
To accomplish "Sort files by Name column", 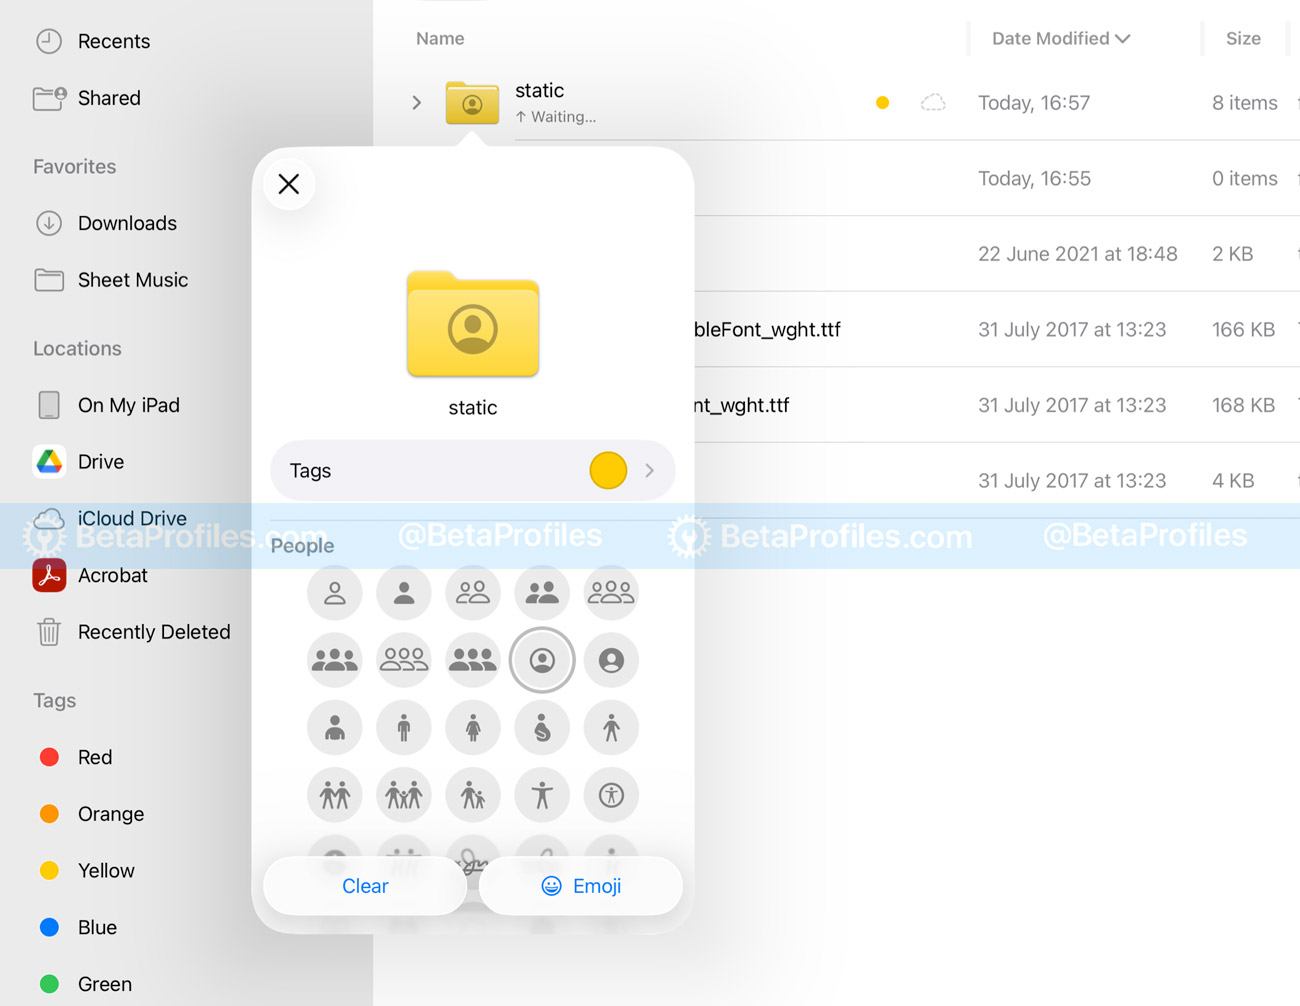I will click(440, 39).
